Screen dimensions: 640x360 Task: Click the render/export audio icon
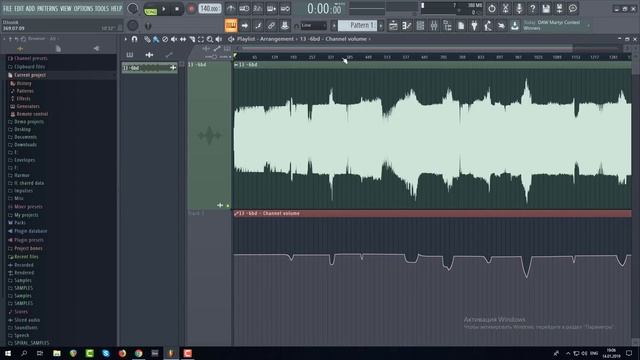(x=559, y=8)
